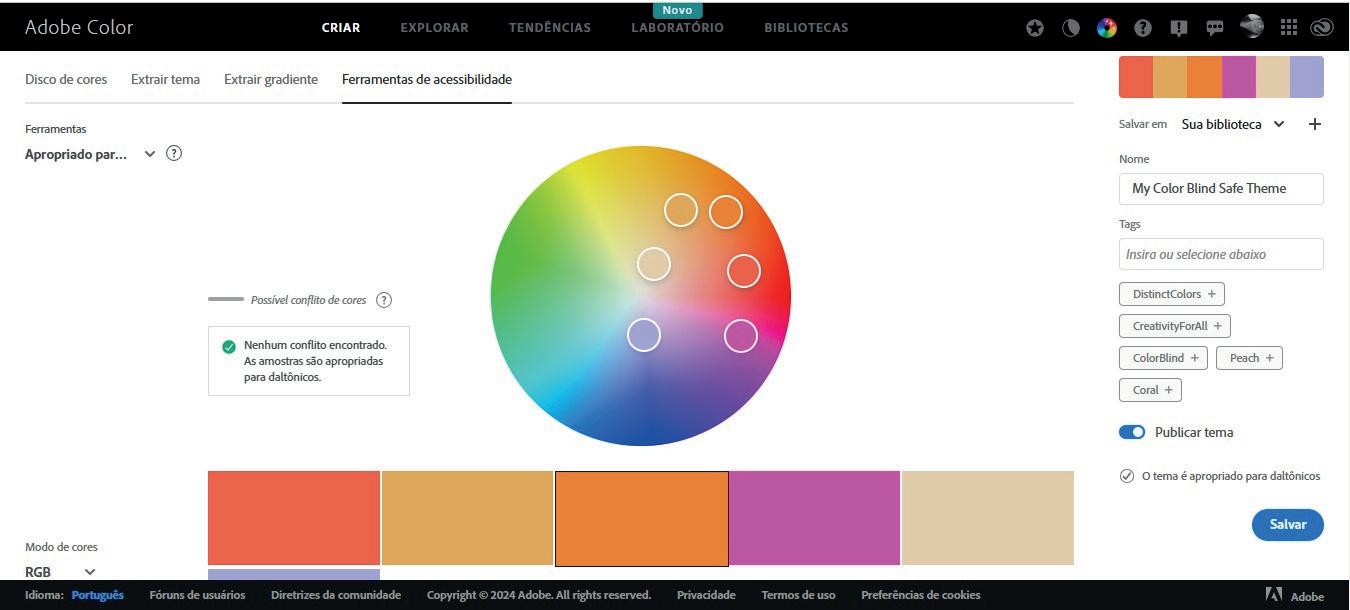Select the magenta purple swatch in the palette row

pyautogui.click(x=814, y=518)
